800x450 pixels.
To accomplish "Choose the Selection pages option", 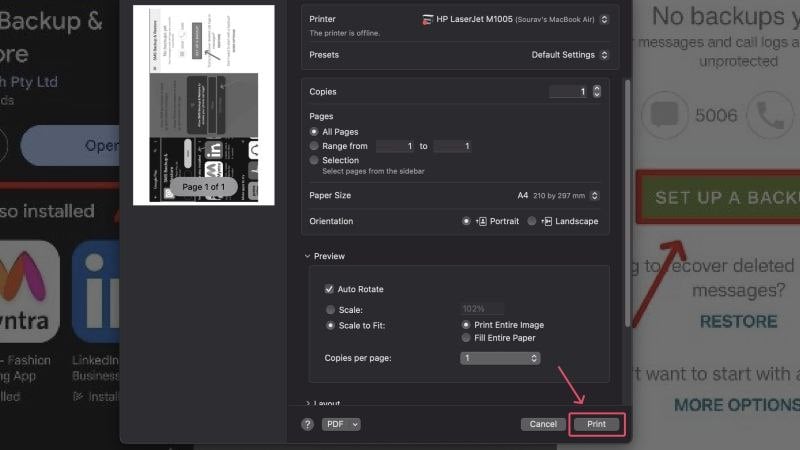I will [314, 160].
